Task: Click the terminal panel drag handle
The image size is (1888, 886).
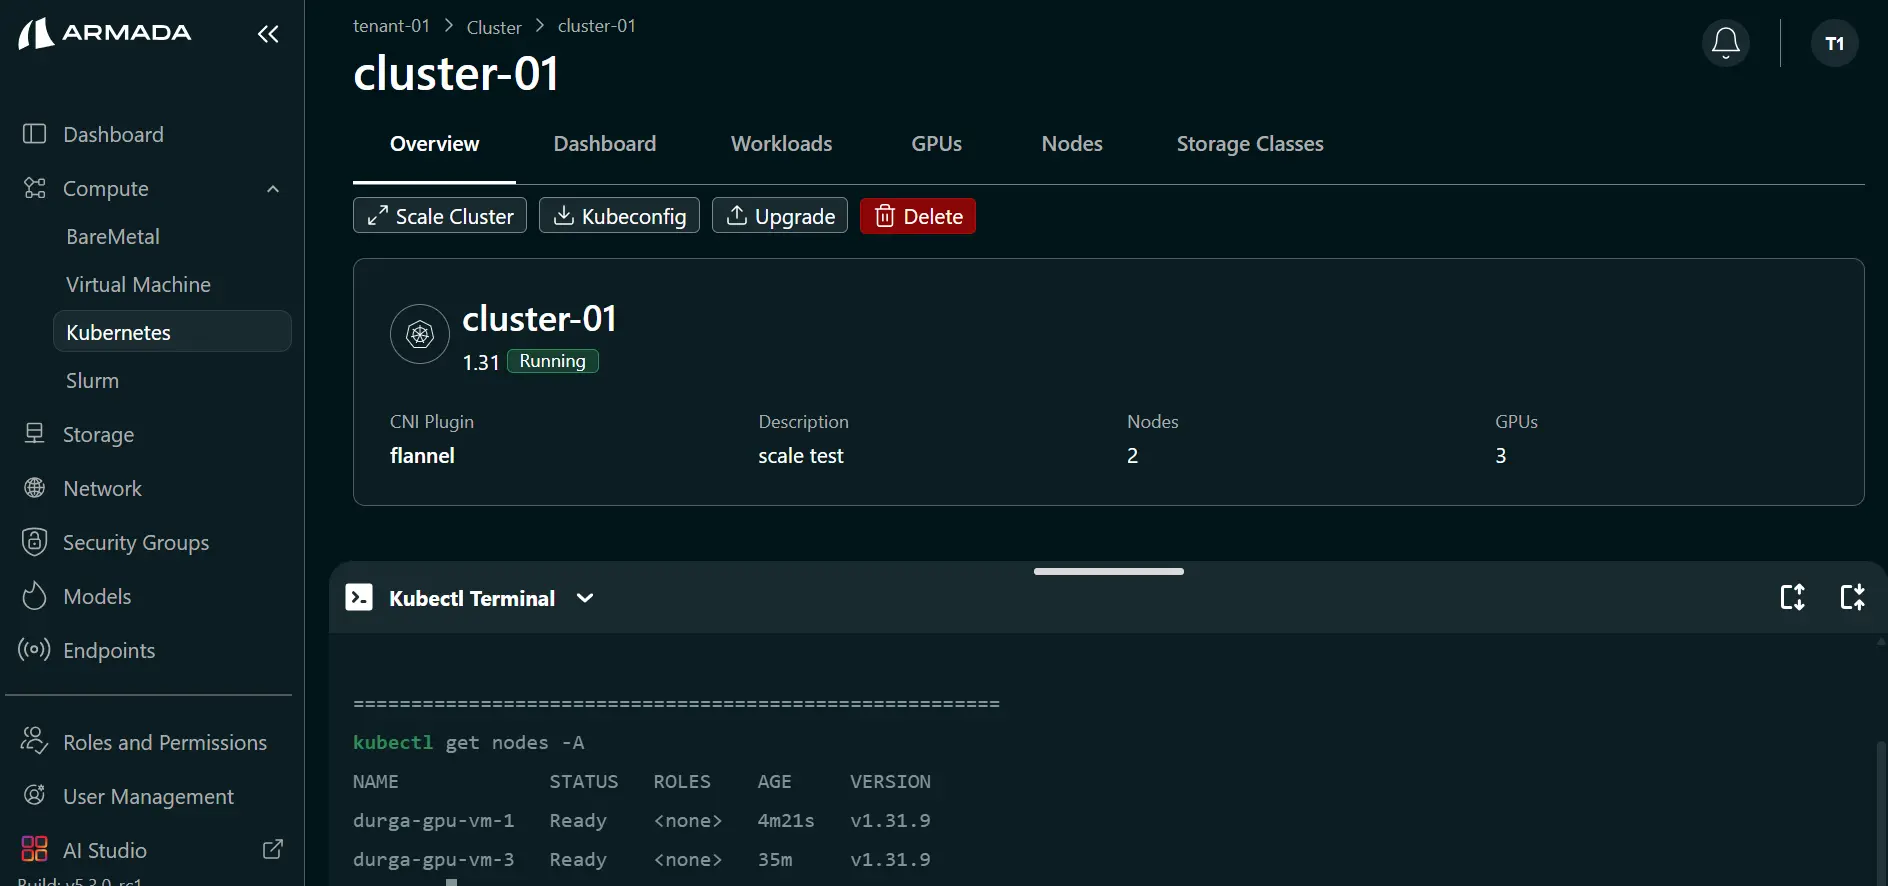Action: point(1109,571)
